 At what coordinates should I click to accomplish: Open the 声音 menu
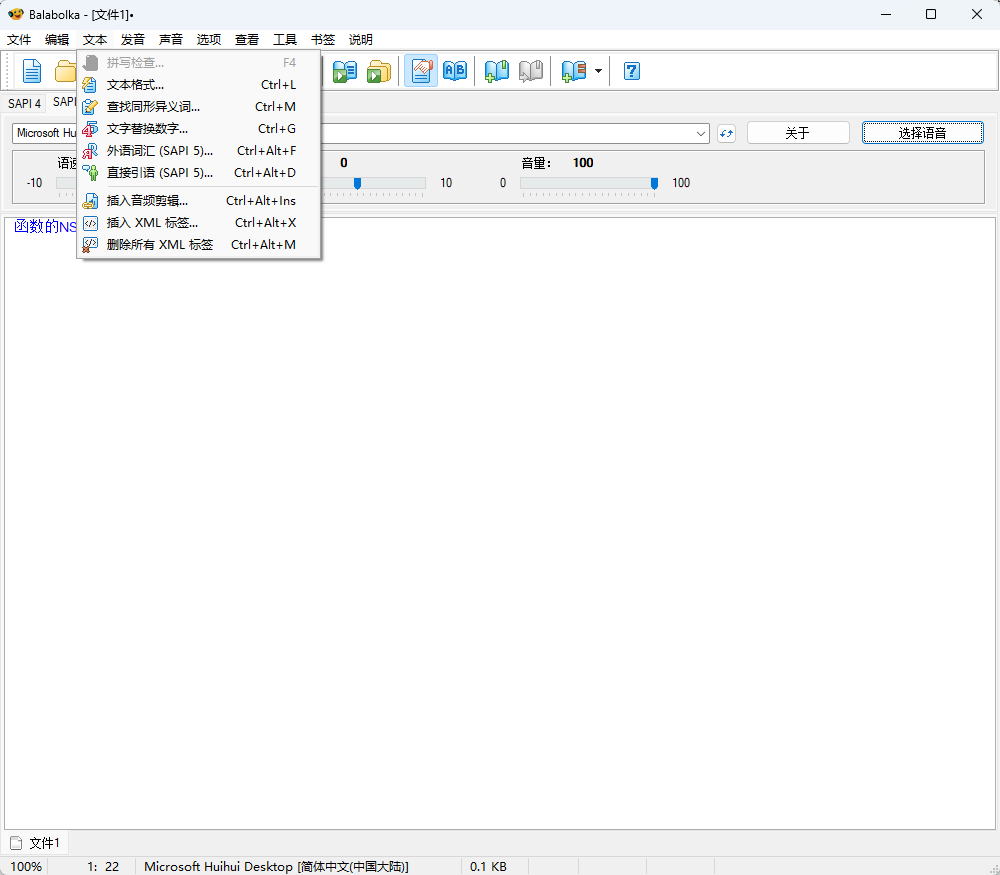click(170, 40)
